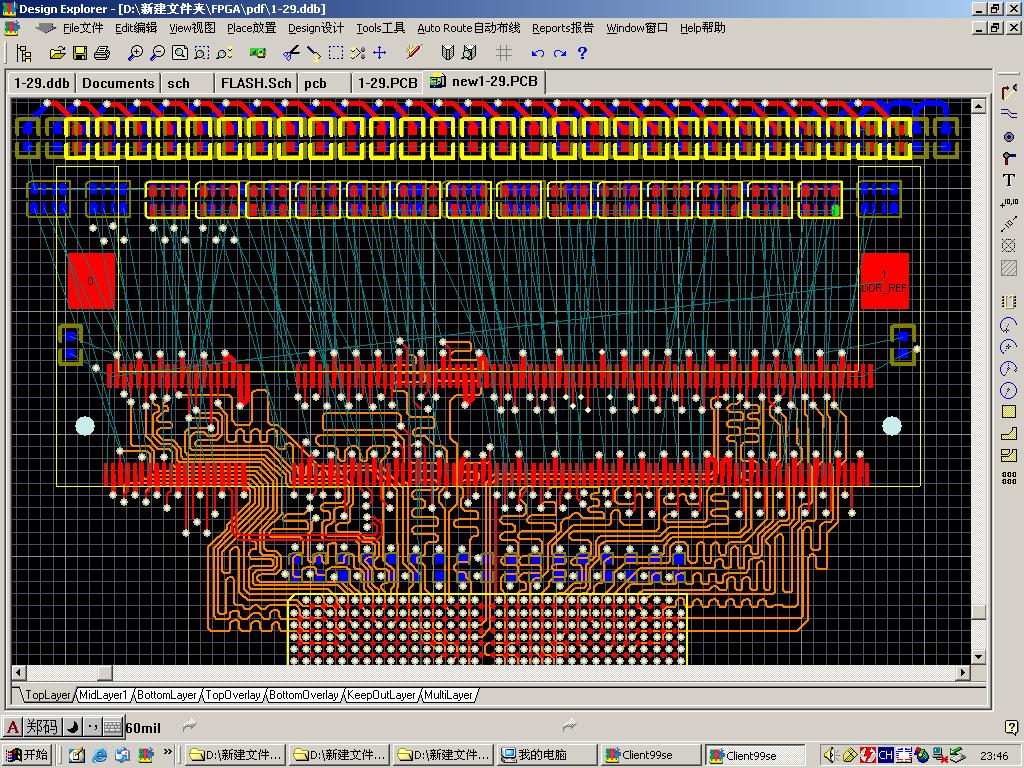Viewport: 1024px width, 768px height.
Task: Select the Place Pad tool
Action: tap(1009, 136)
